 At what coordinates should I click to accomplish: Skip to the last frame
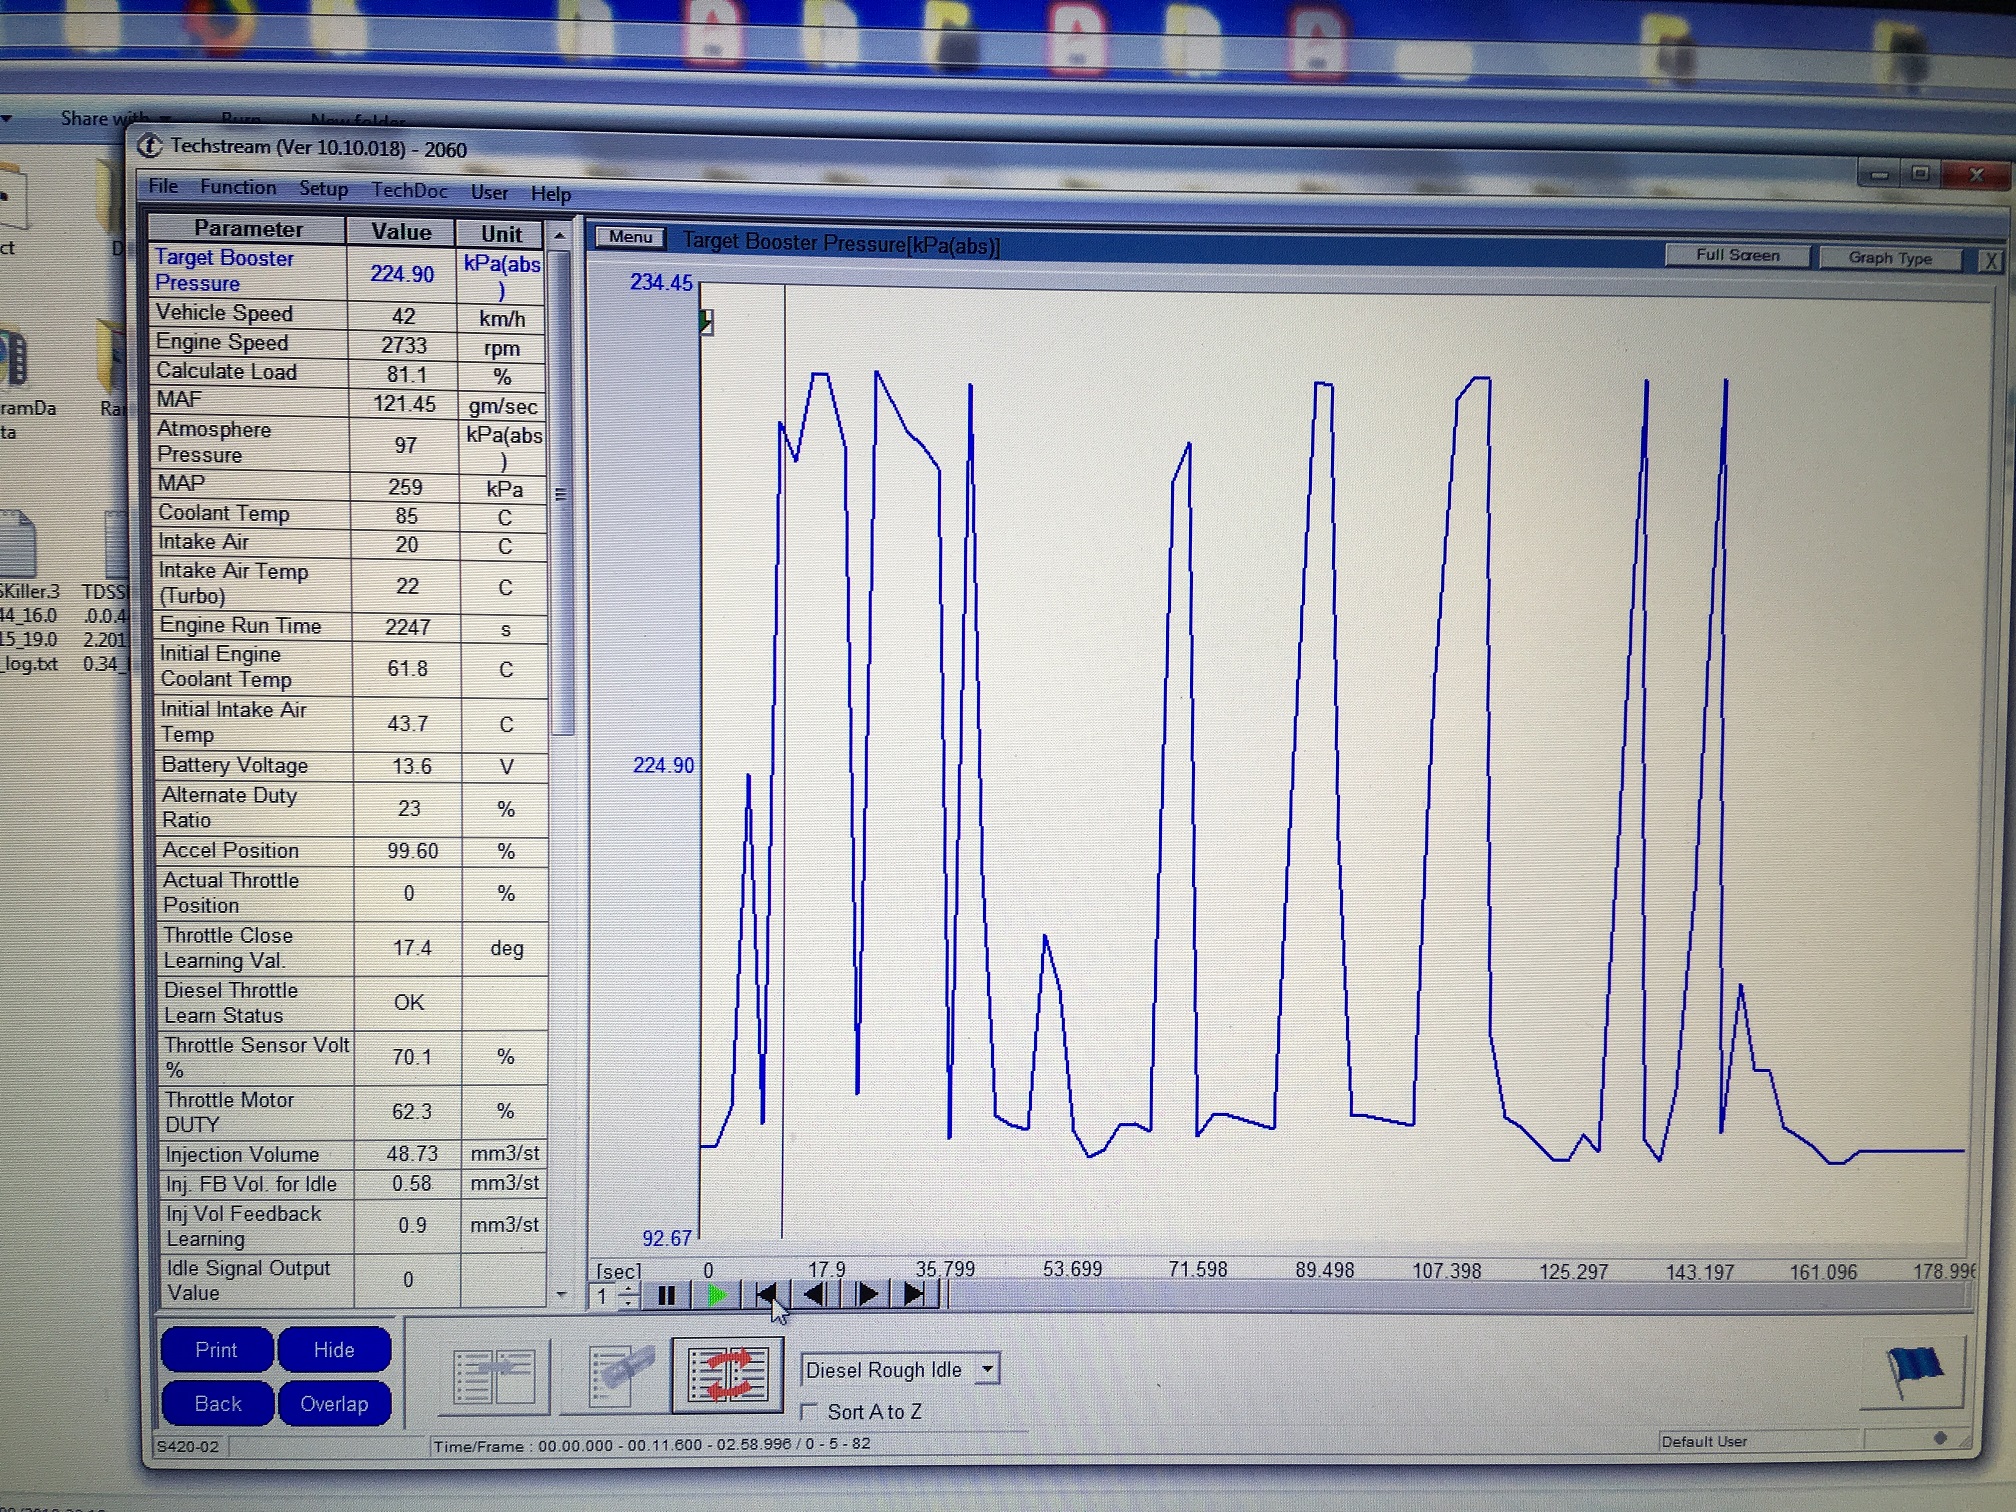(x=914, y=1296)
